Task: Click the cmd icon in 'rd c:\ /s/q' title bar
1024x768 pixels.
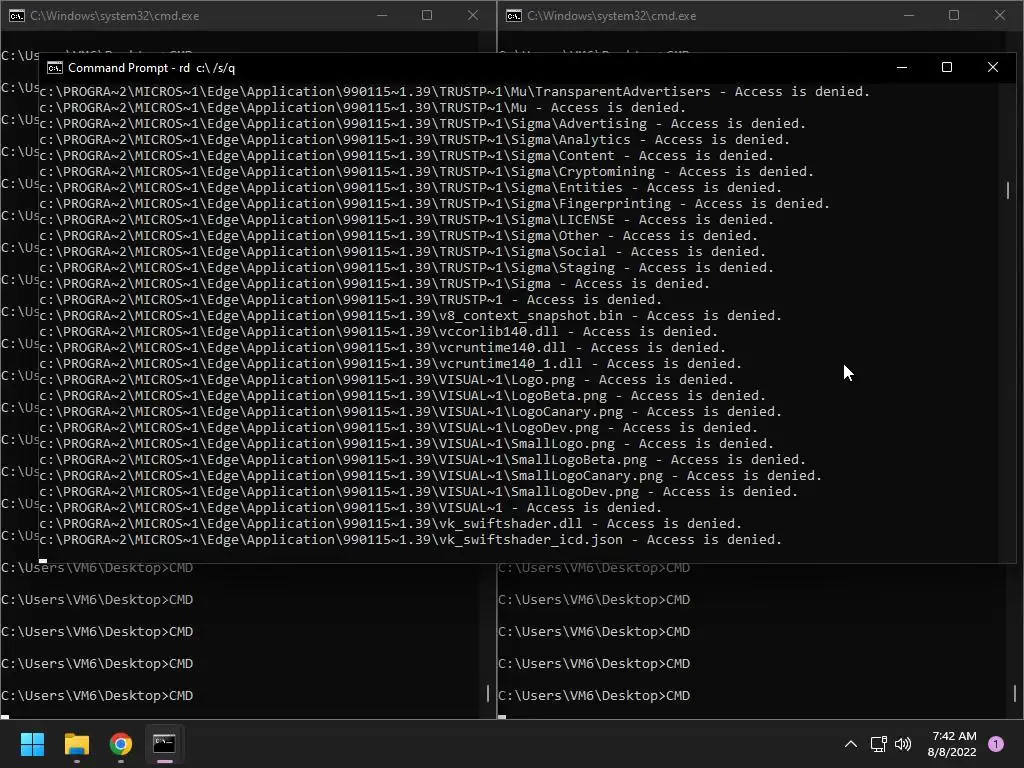Action: [x=55, y=67]
